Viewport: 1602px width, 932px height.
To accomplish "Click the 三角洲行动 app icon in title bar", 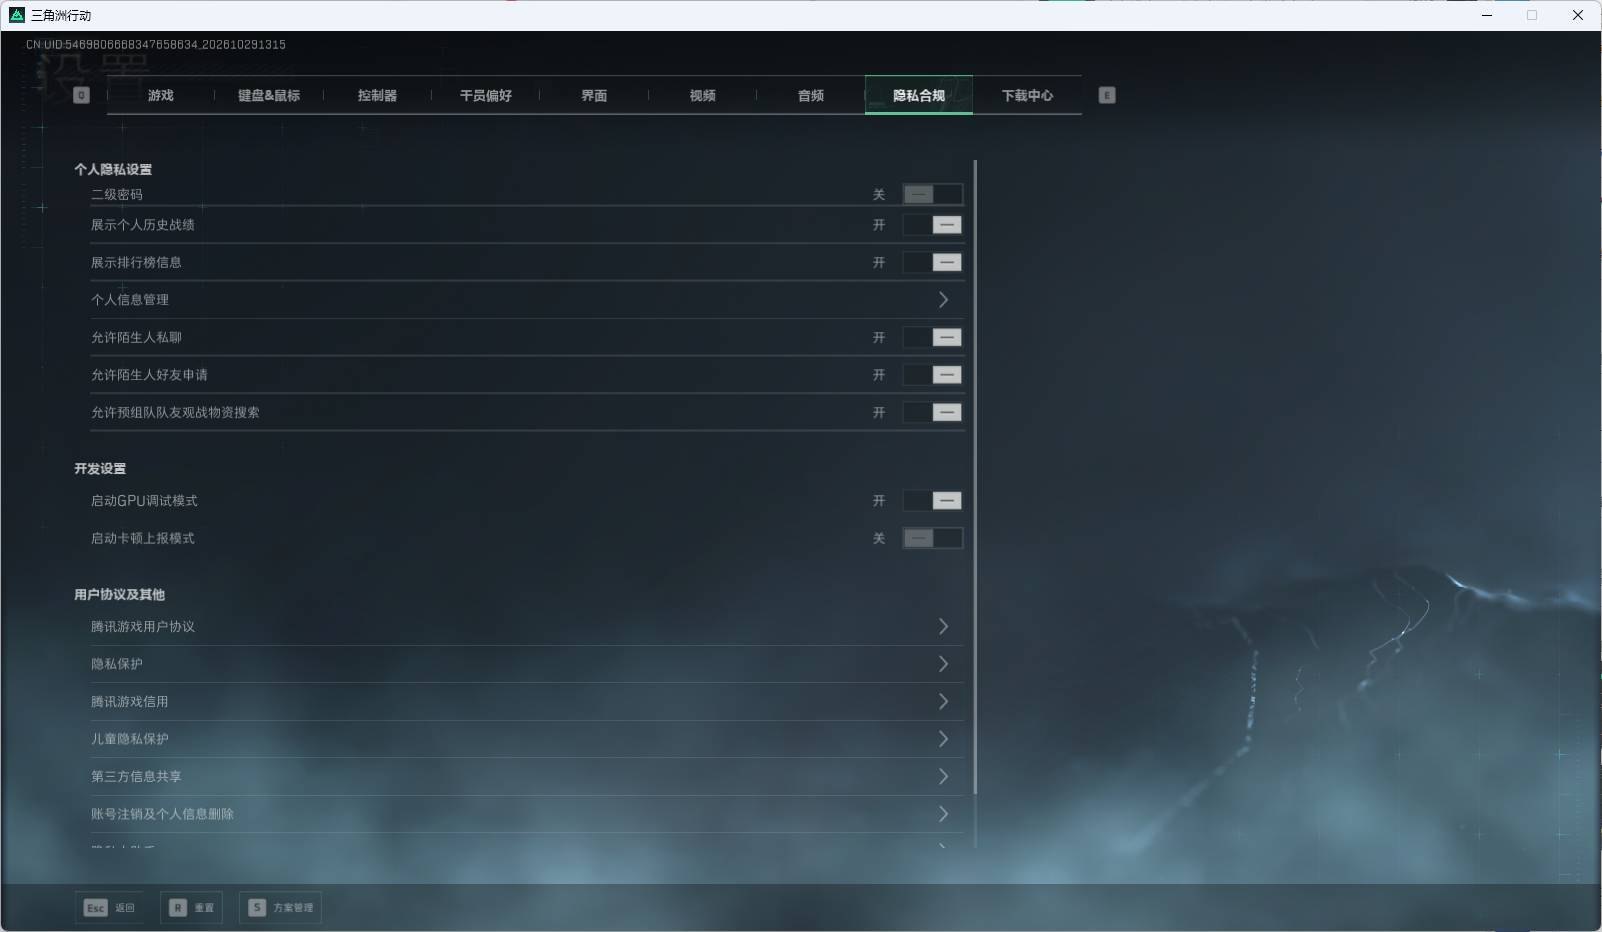I will point(16,15).
